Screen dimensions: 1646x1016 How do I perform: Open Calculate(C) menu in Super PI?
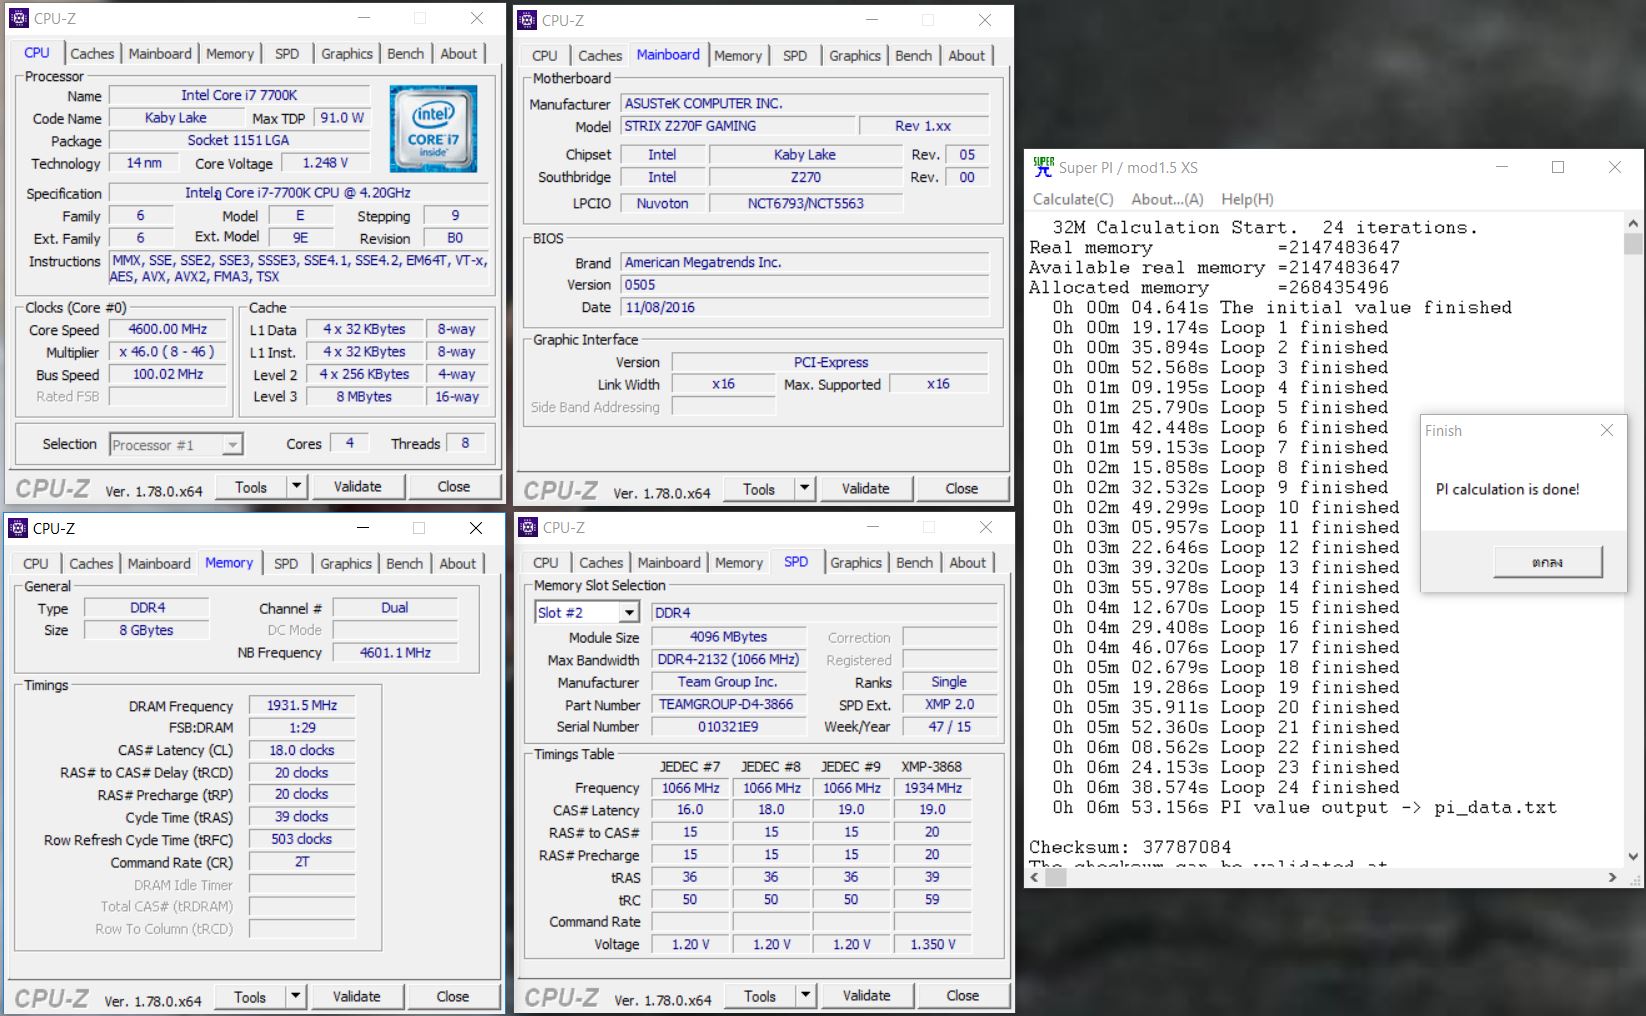(x=1072, y=199)
